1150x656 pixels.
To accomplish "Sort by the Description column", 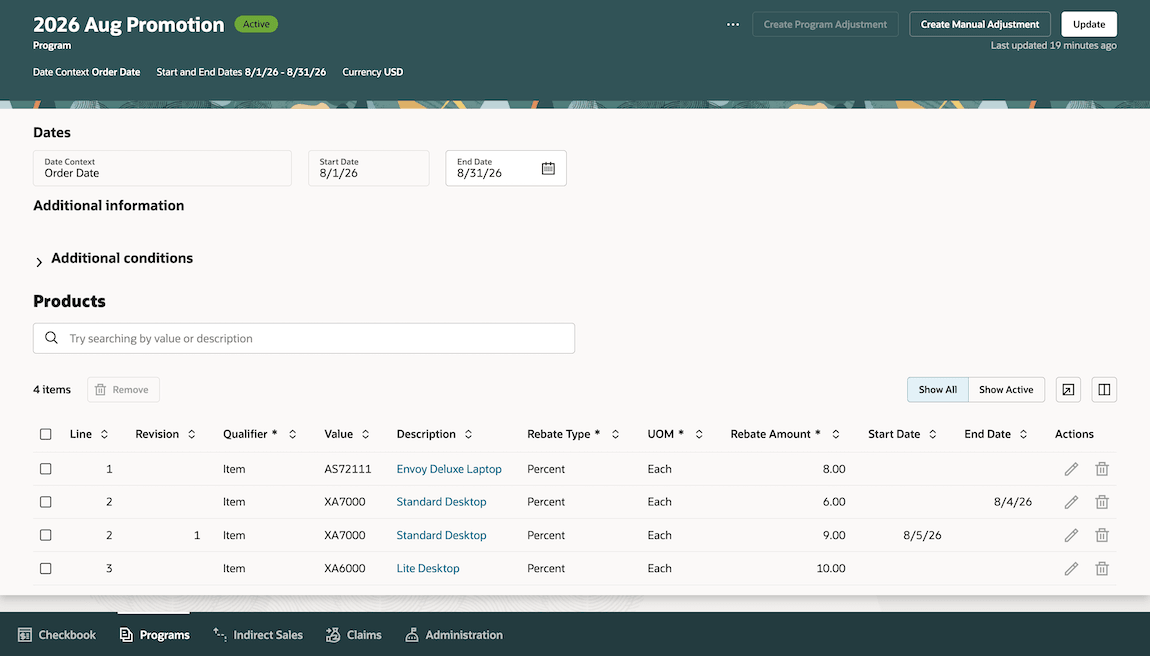I will 468,434.
